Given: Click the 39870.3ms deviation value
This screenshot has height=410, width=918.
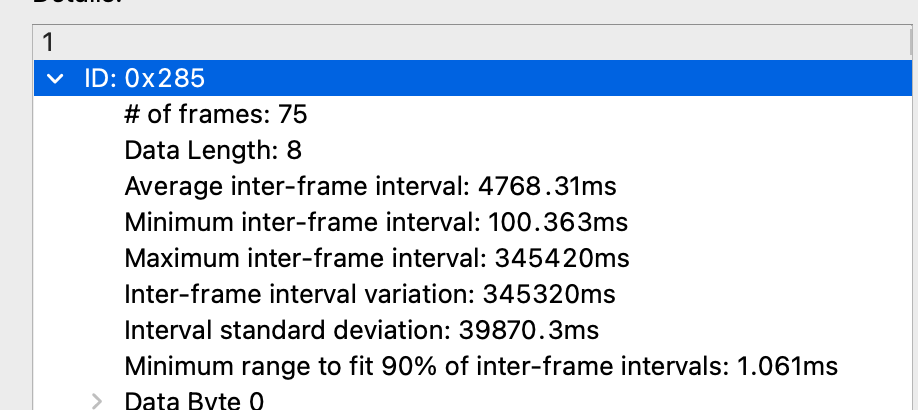Looking at the screenshot, I should [x=526, y=331].
